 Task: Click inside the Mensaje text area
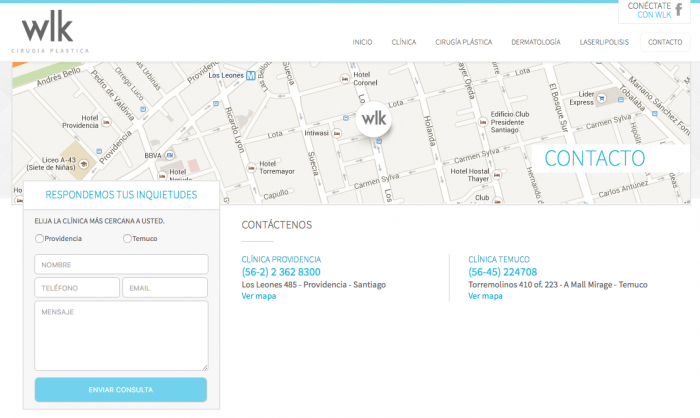pyautogui.click(x=121, y=335)
